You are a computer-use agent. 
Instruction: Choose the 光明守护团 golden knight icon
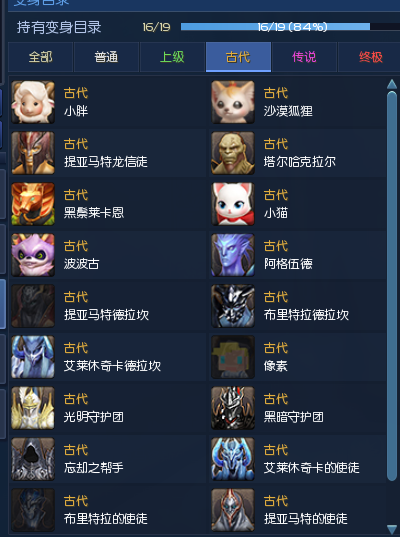click(33, 408)
